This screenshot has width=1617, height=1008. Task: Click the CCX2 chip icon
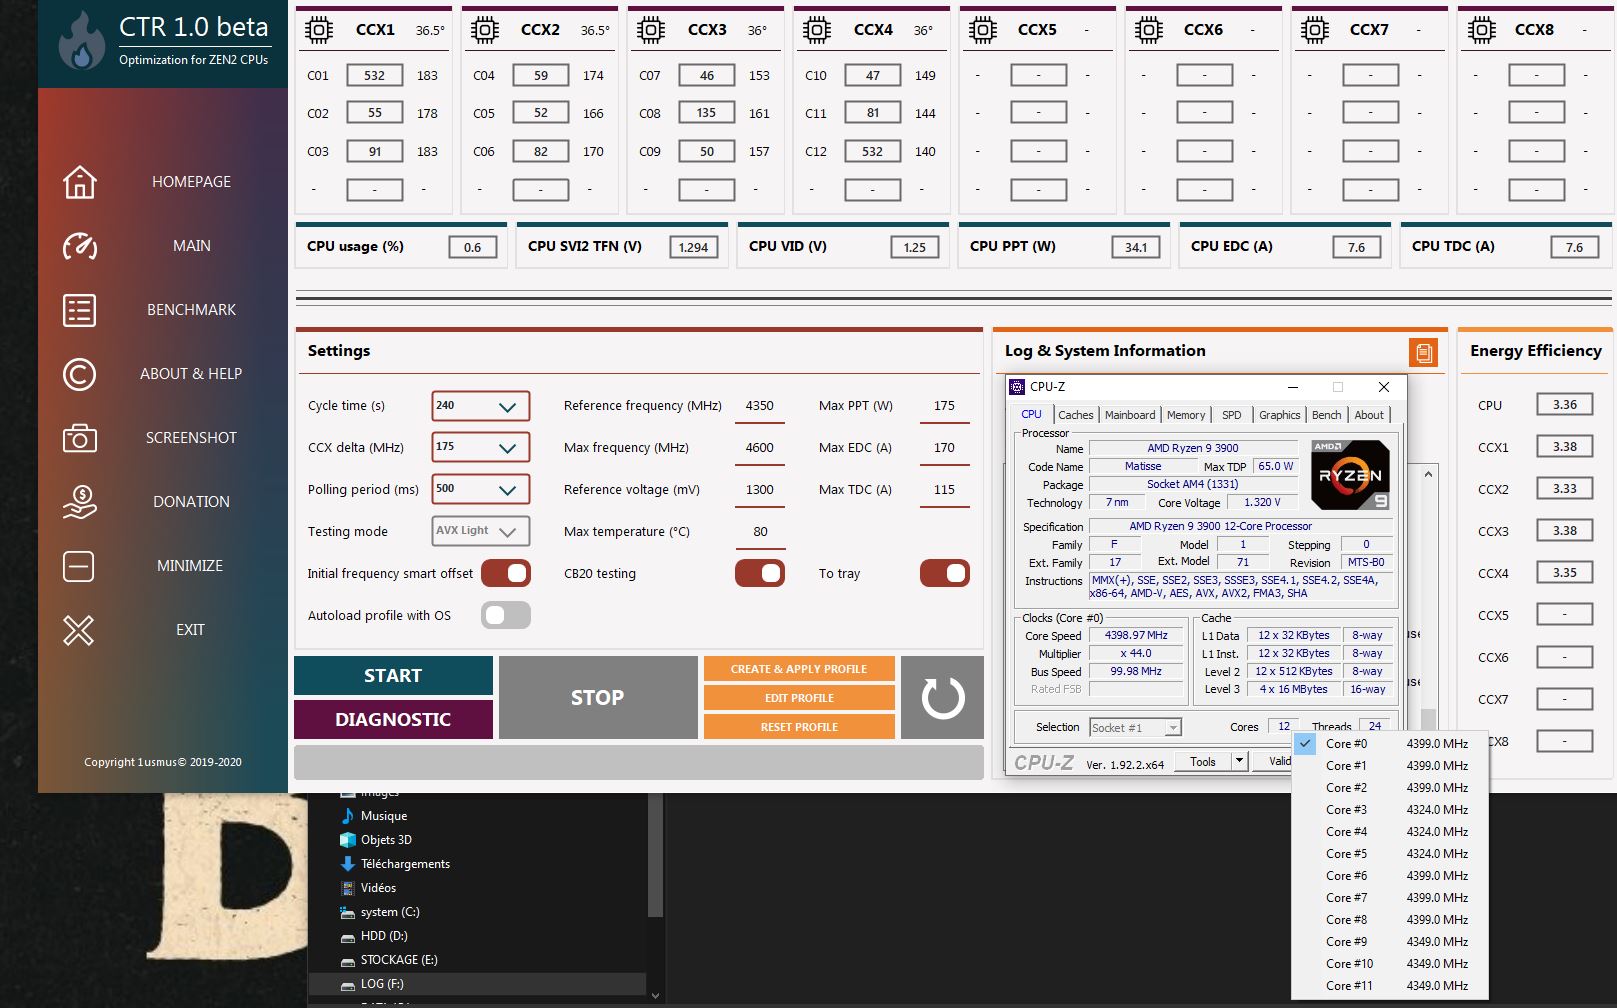[485, 30]
